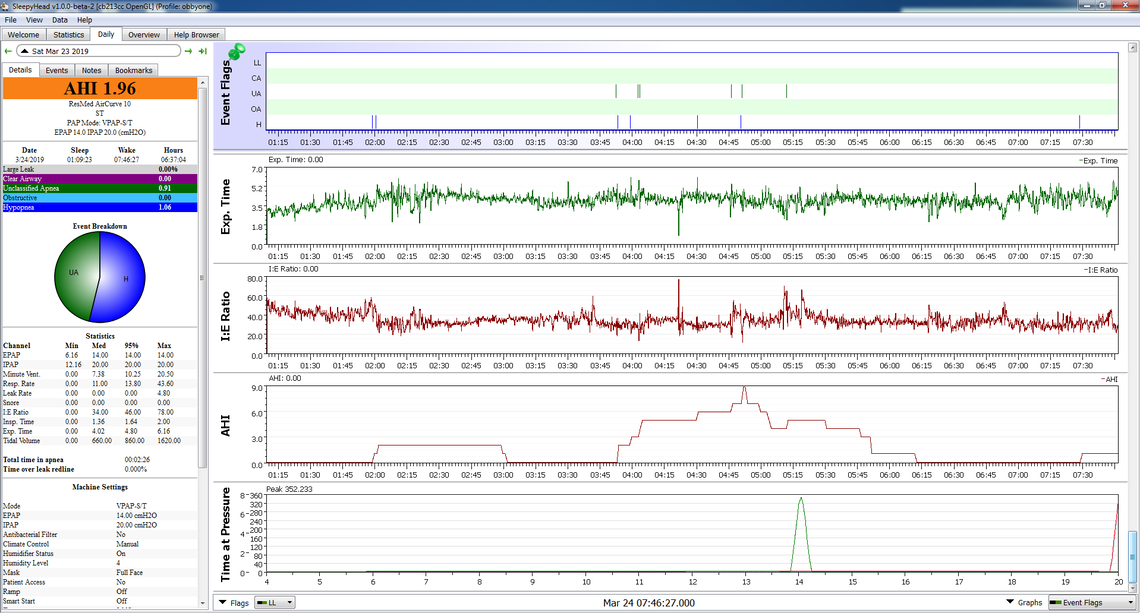The height and width of the screenshot is (613, 1140).
Task: Click the green pushpin on Event Flags graph
Action: (237, 52)
